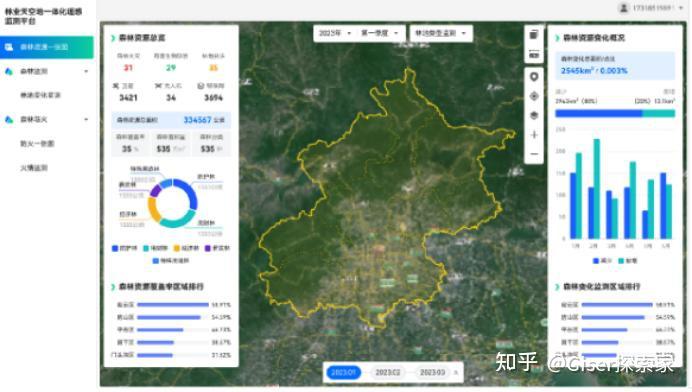
Task: Toggle blue series in bar chart legend
Action: coord(602,261)
